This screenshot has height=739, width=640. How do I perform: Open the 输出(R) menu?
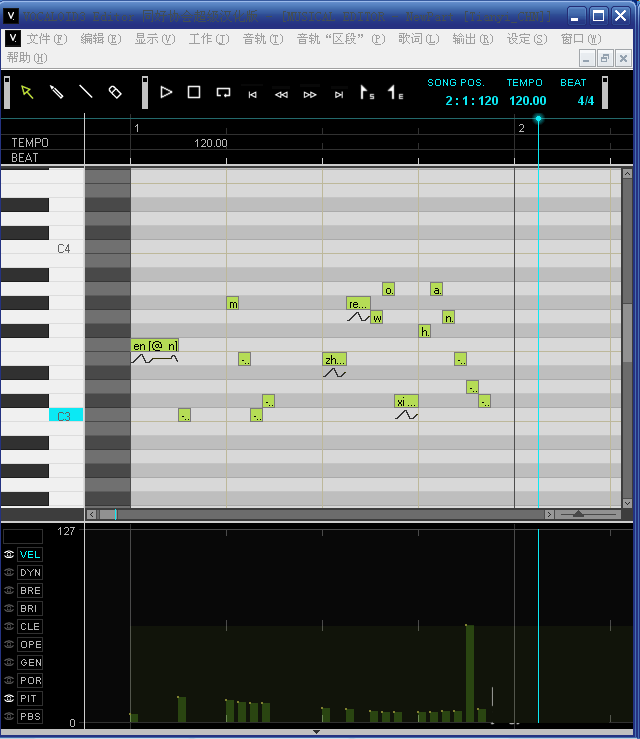(473, 39)
